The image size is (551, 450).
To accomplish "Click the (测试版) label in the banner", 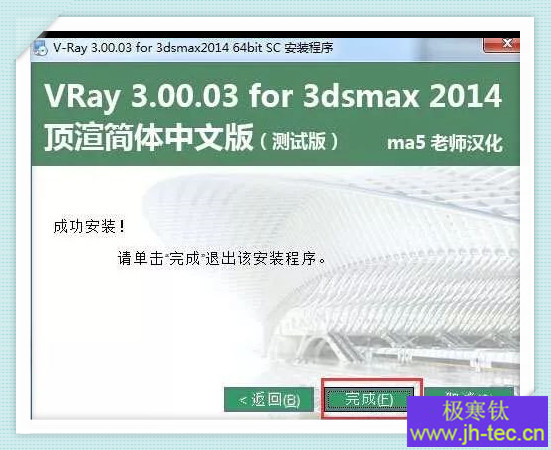I will [299, 142].
